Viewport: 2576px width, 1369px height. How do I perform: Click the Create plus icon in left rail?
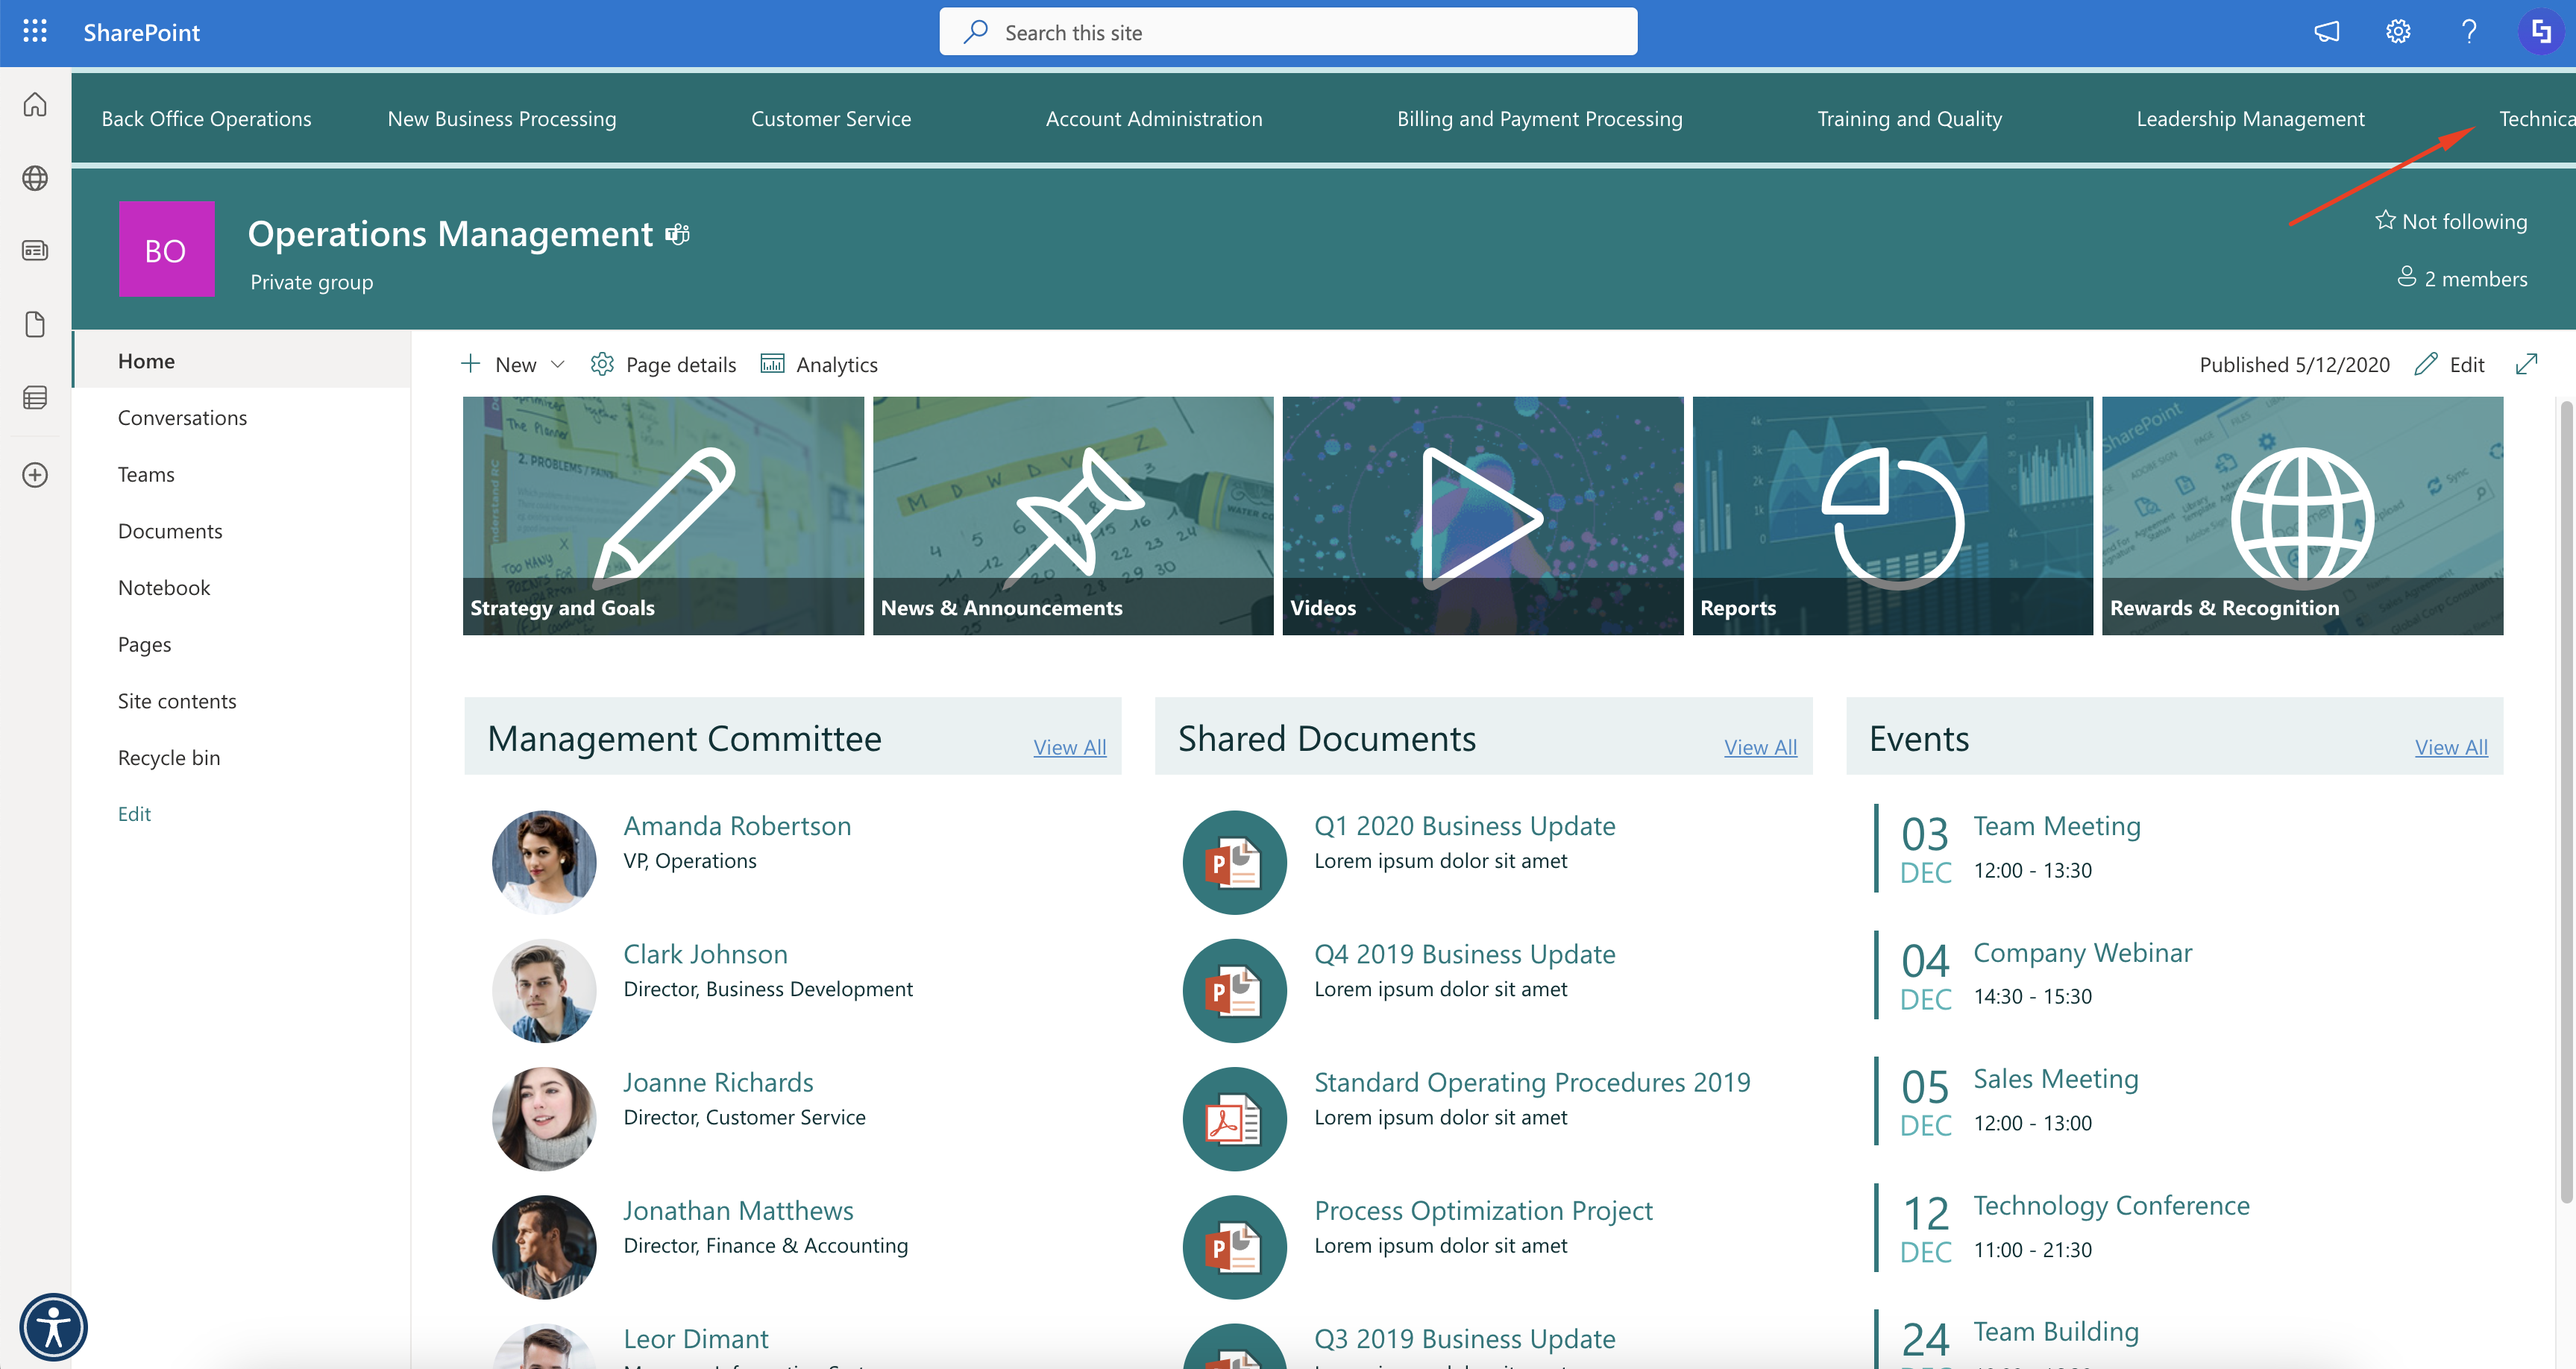click(x=35, y=474)
